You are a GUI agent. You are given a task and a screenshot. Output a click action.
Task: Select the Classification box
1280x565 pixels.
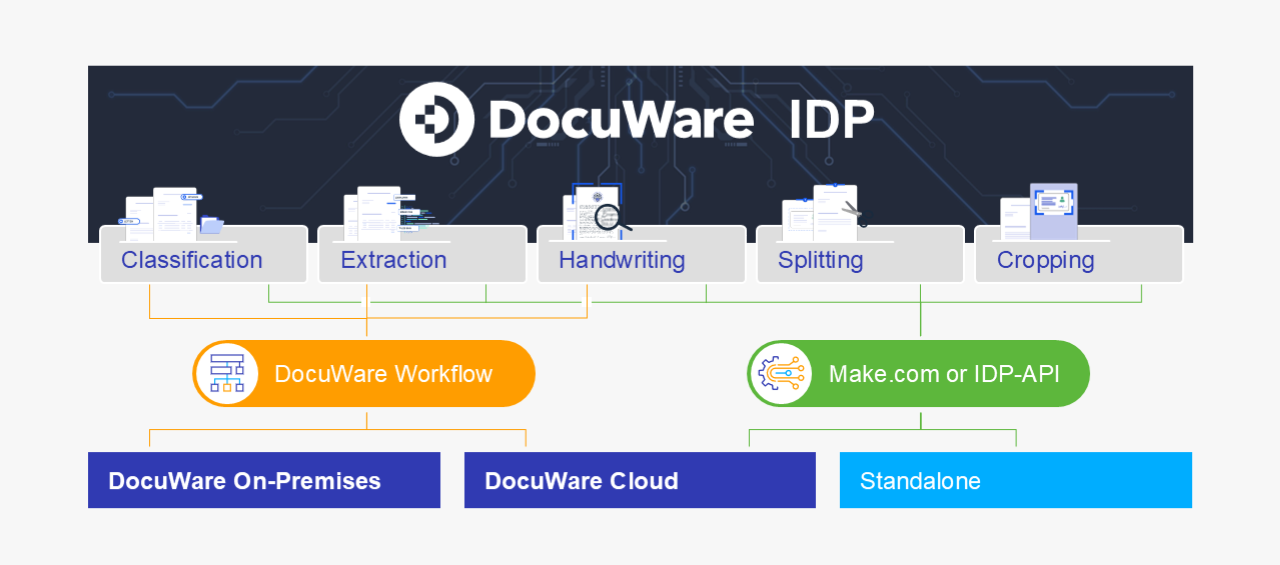point(203,254)
